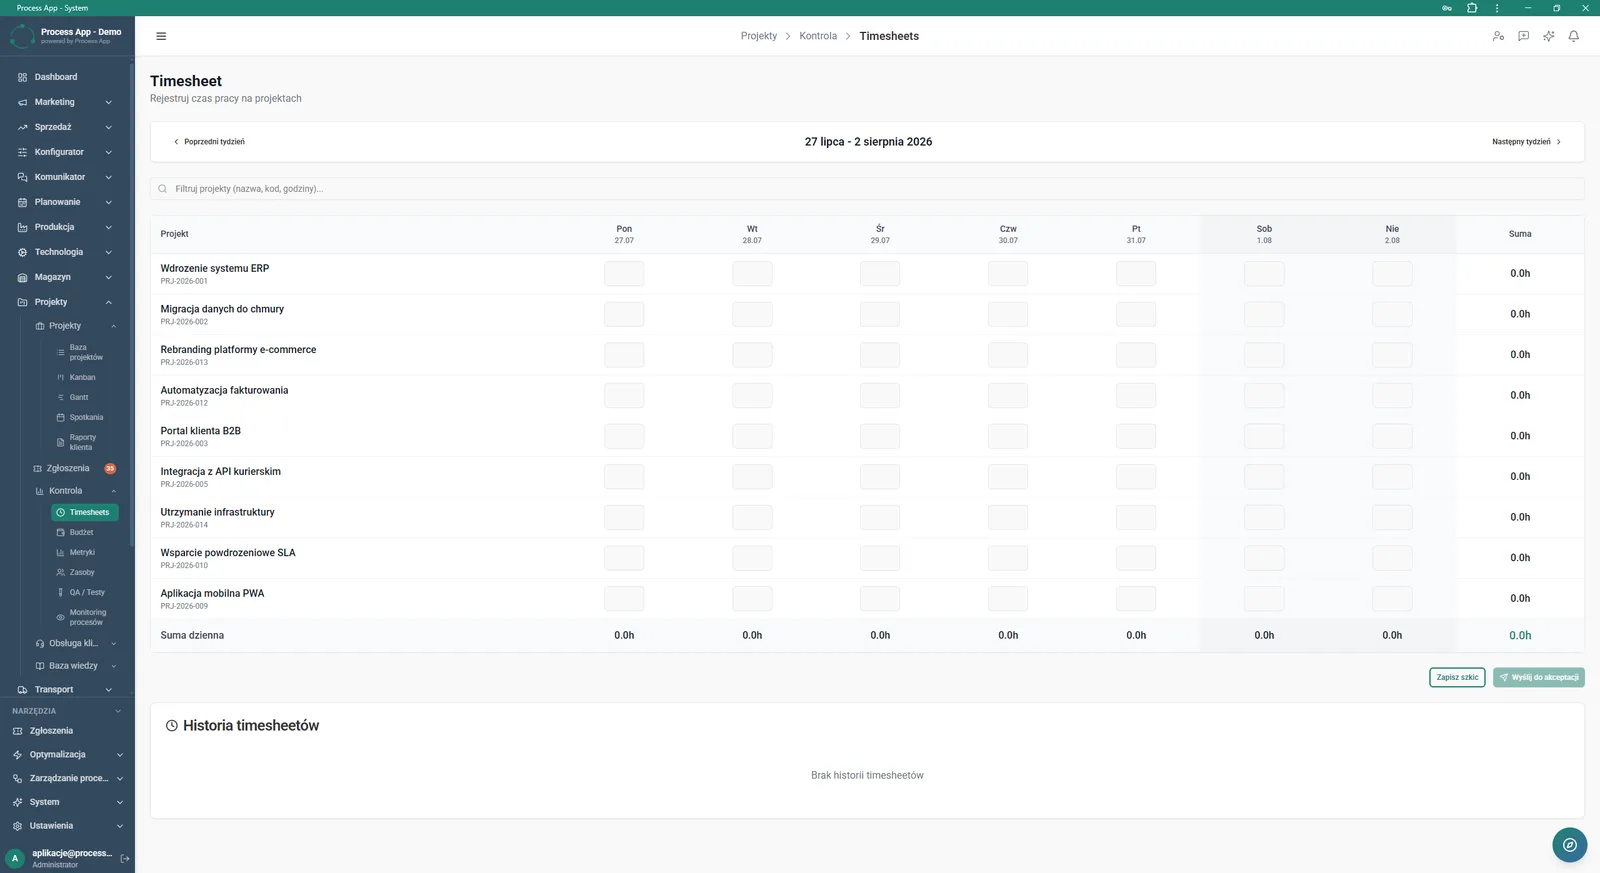Open Baza projektów in sidebar

(85, 352)
